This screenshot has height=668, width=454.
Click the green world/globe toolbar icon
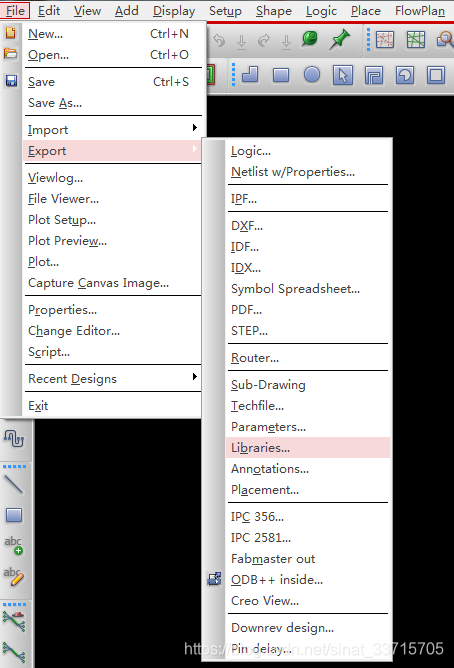coord(310,39)
